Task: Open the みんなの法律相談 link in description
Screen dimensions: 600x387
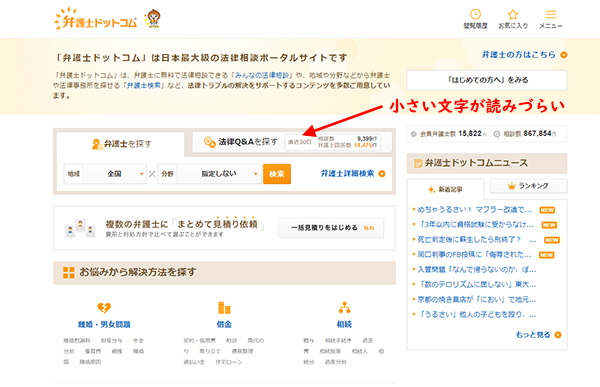Action: click(262, 75)
